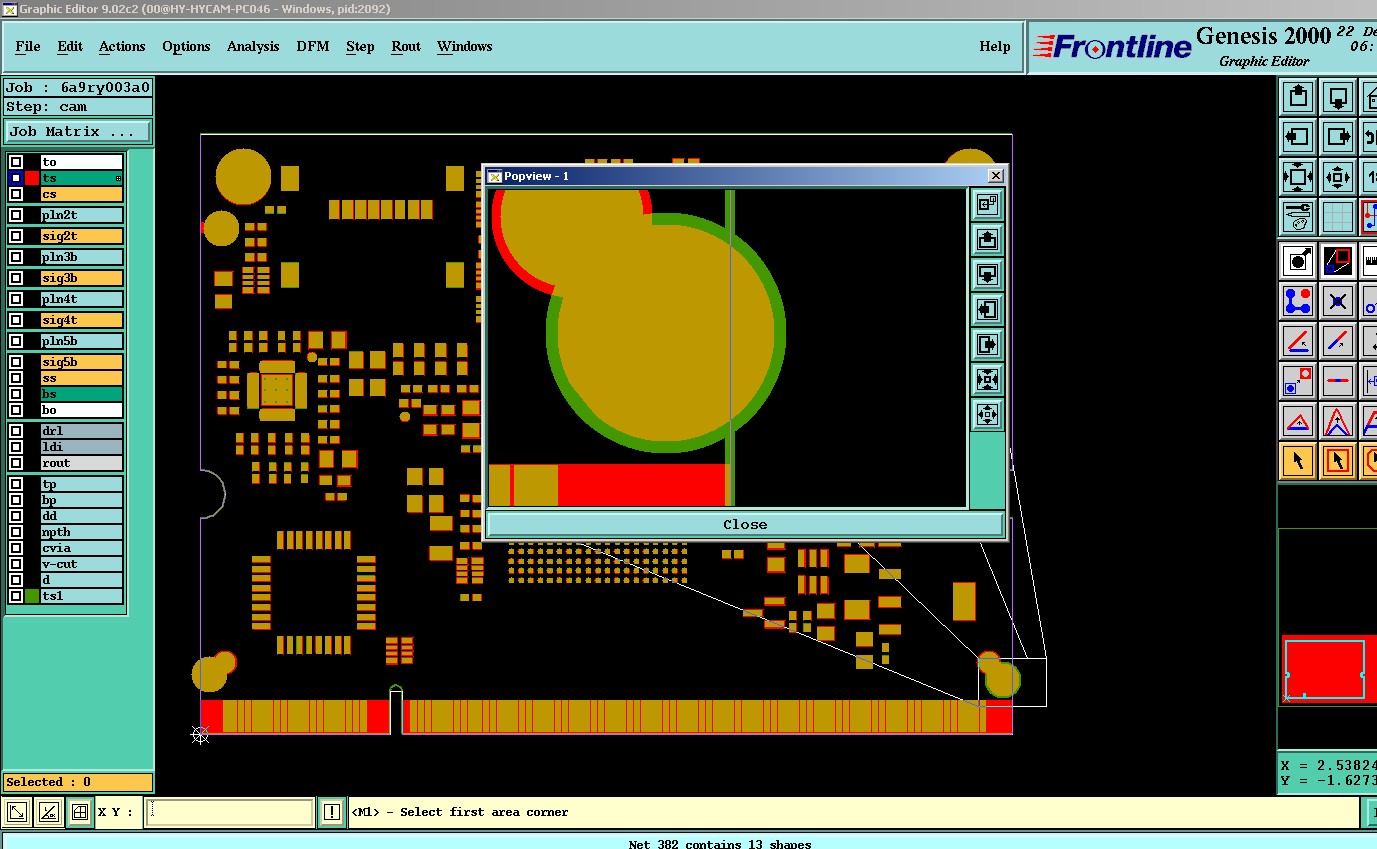The width and height of the screenshot is (1377, 849).
Task: Toggle the checkbox for layer drl
Action: pos(16,431)
